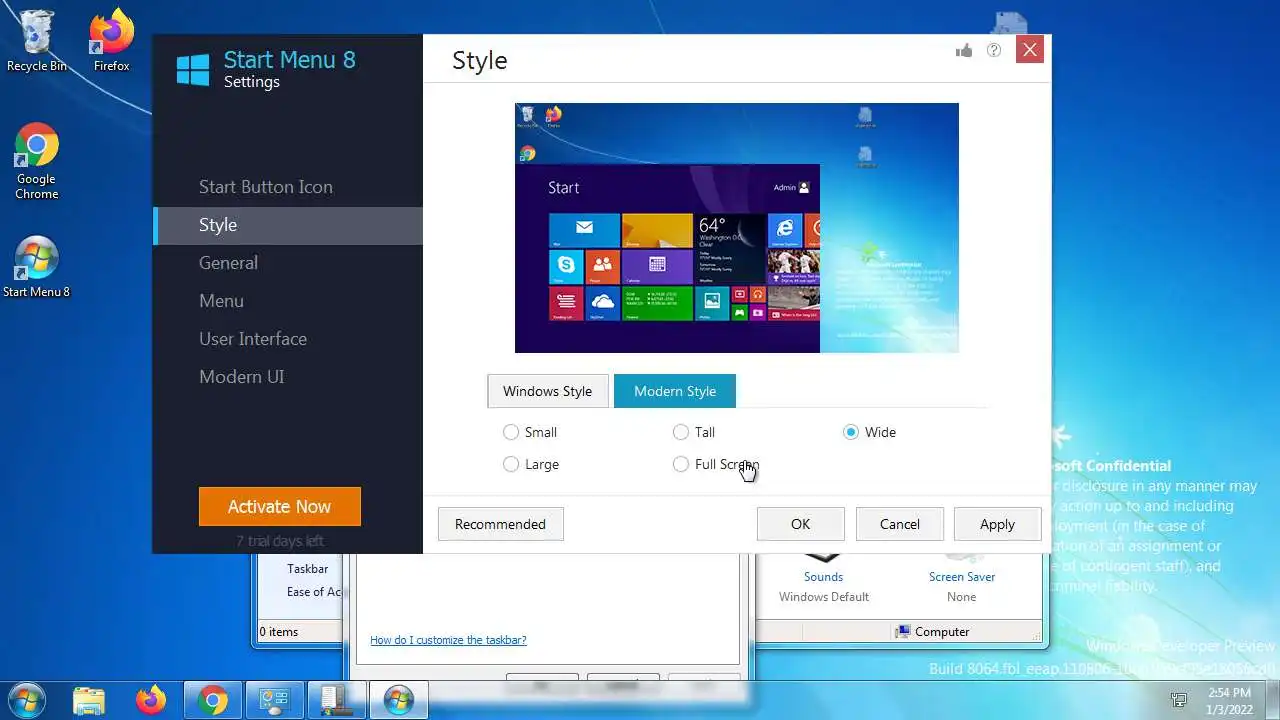
Task: Click the style preview image
Action: click(737, 228)
